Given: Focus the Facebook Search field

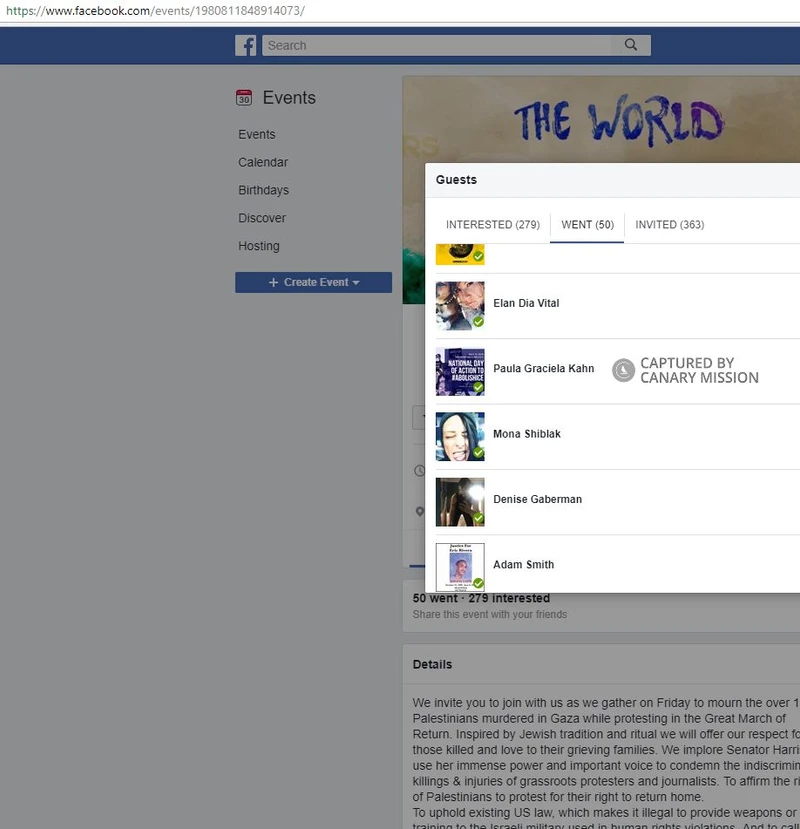Looking at the screenshot, I should click(x=436, y=45).
